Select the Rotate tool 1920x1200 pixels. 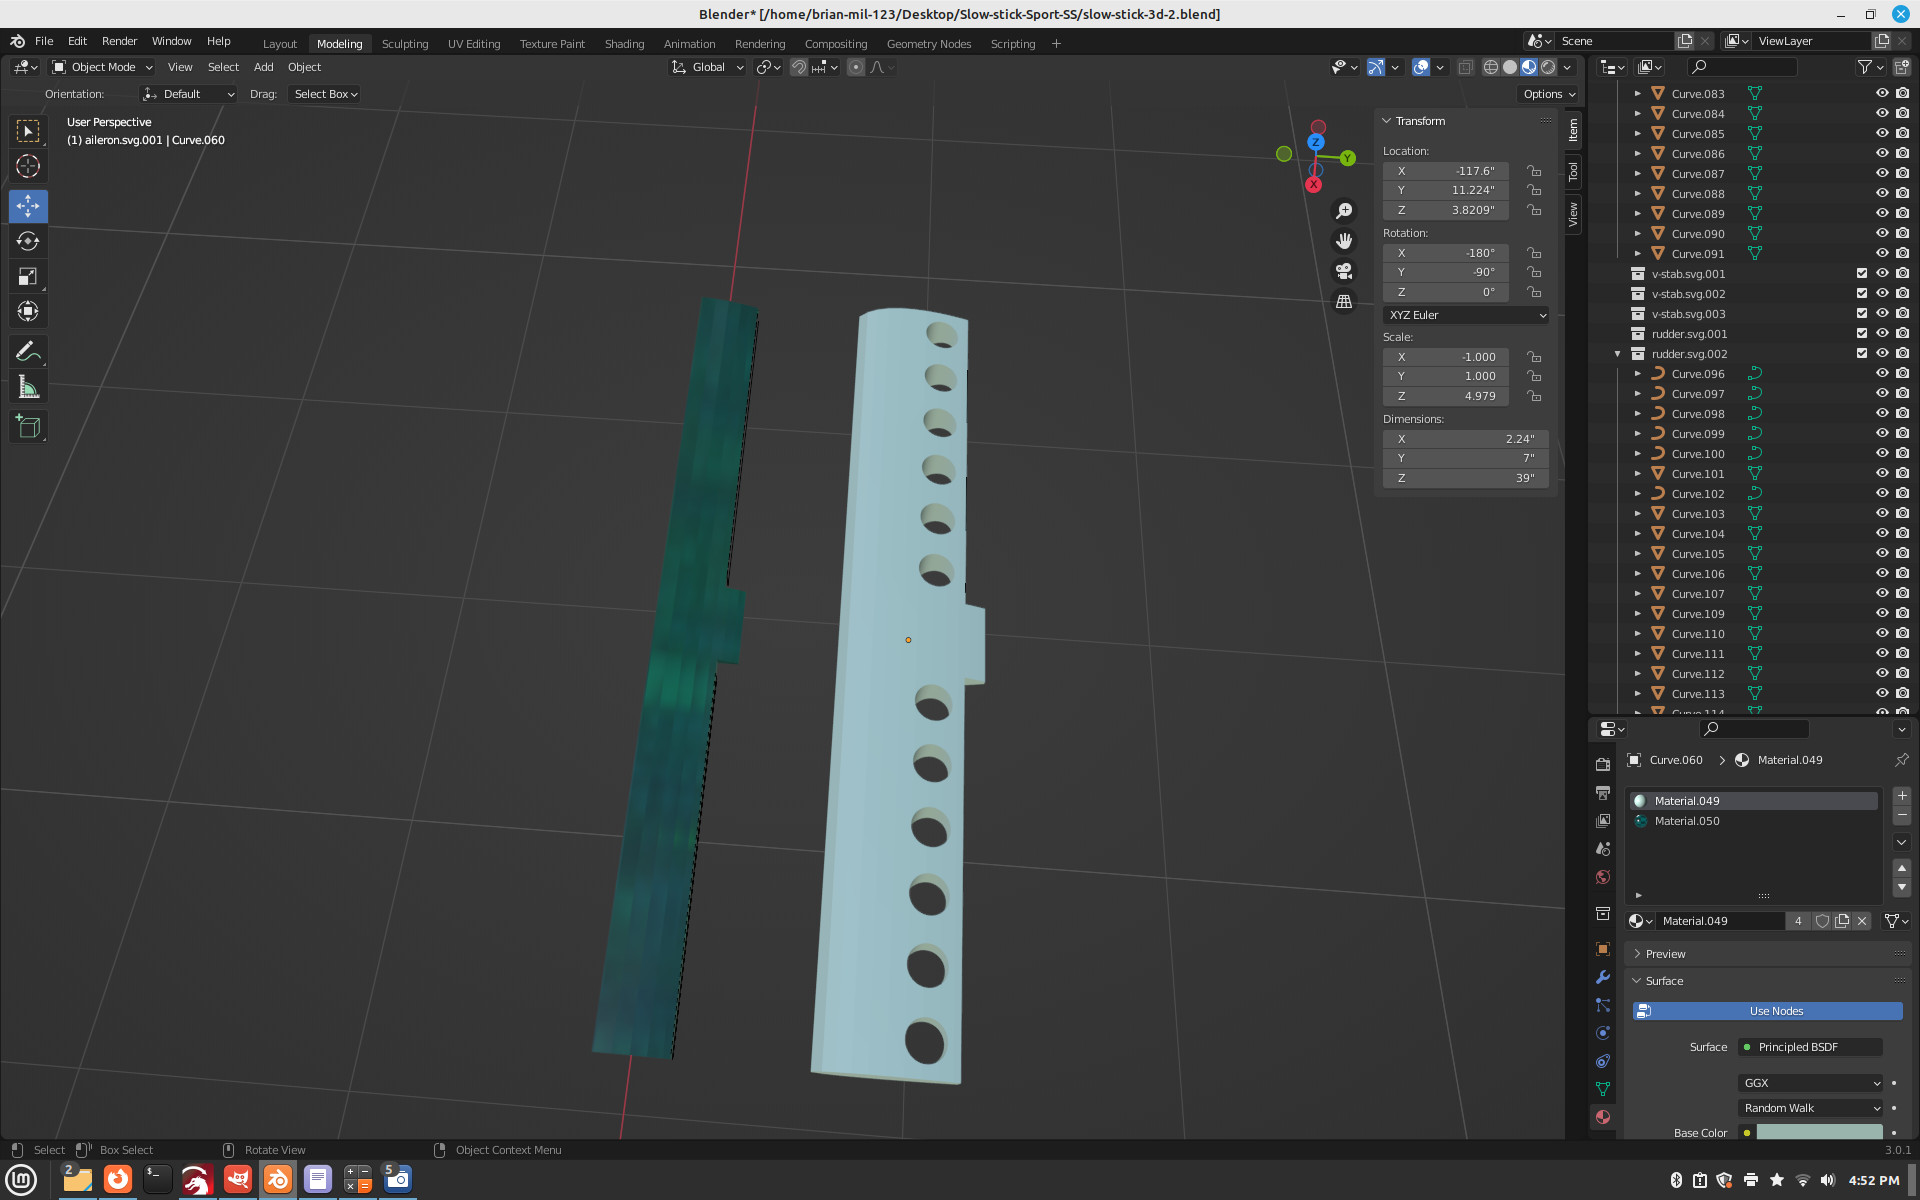pyautogui.click(x=28, y=241)
